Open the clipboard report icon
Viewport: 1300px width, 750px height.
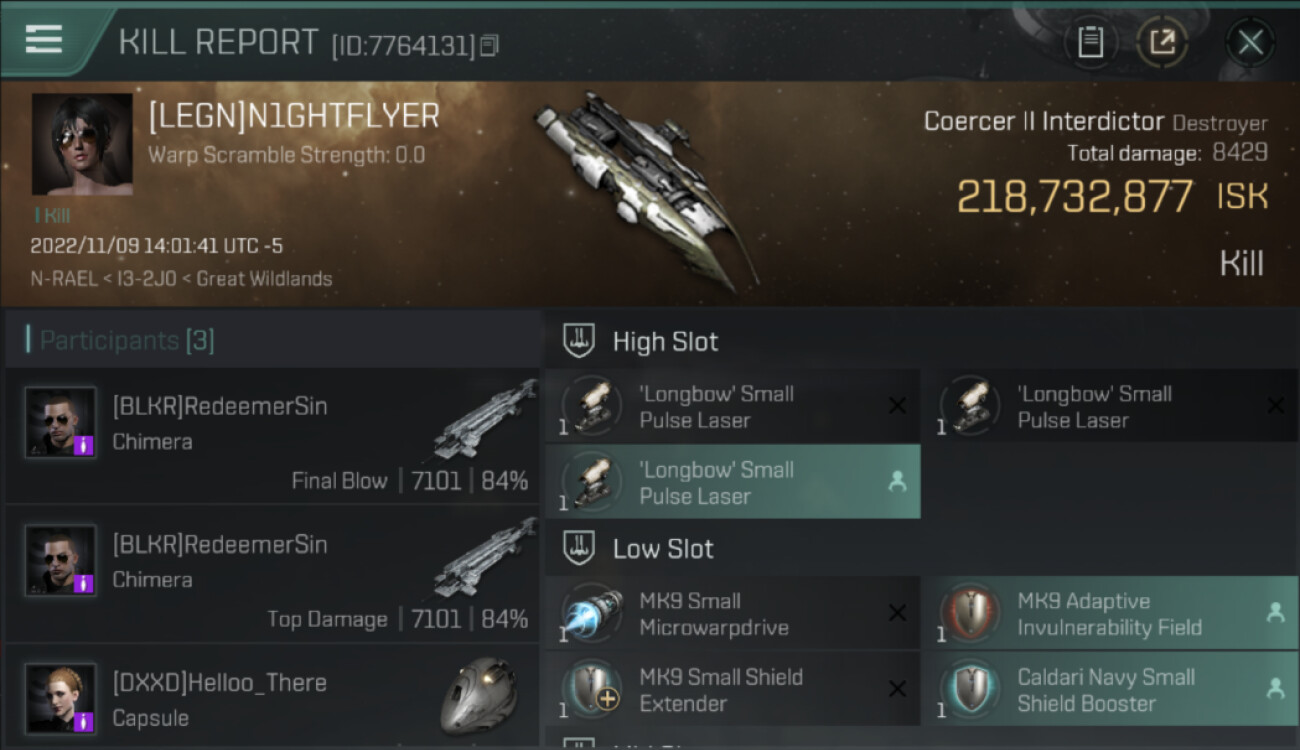1090,42
